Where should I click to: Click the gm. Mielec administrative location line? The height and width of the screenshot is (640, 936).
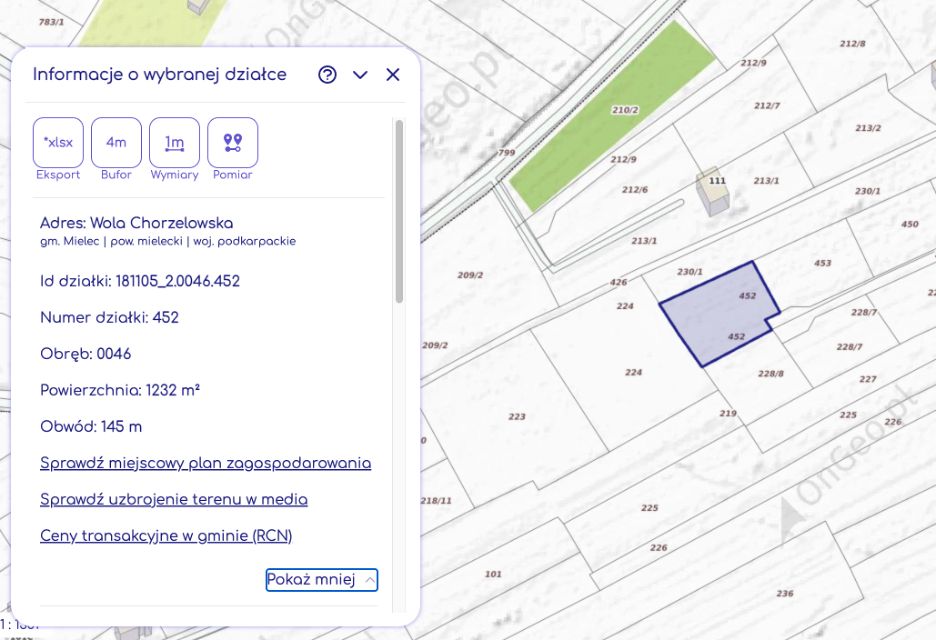tap(168, 242)
